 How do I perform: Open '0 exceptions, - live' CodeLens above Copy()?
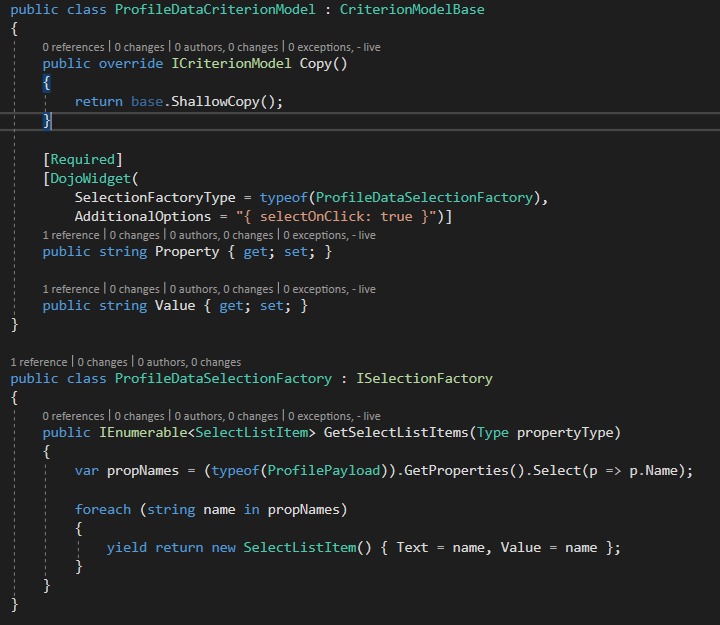point(334,47)
